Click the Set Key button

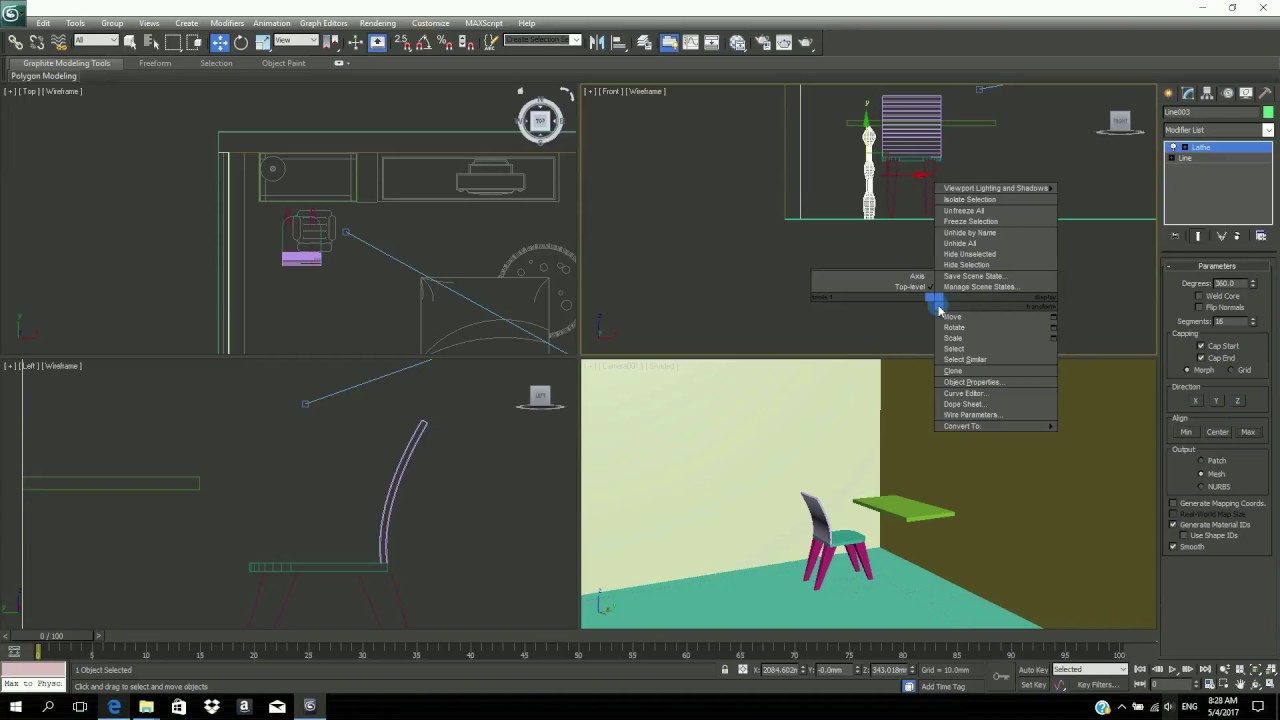tap(1033, 685)
